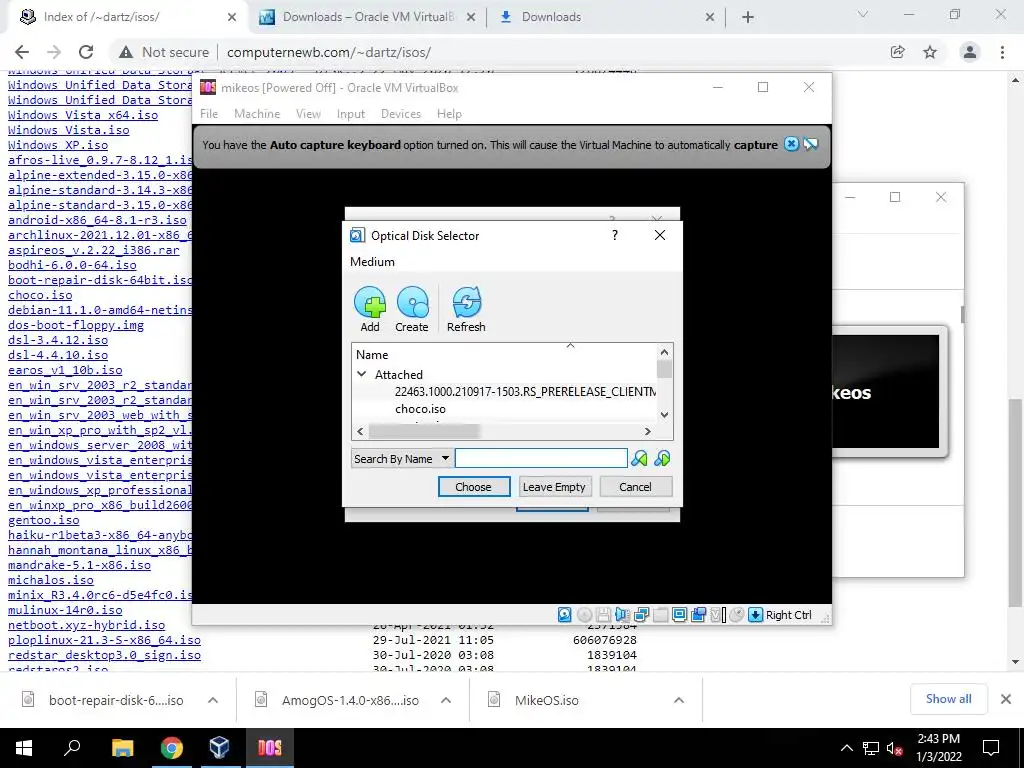Click the display status bar icon
The height and width of the screenshot is (768, 1024).
coord(679,615)
